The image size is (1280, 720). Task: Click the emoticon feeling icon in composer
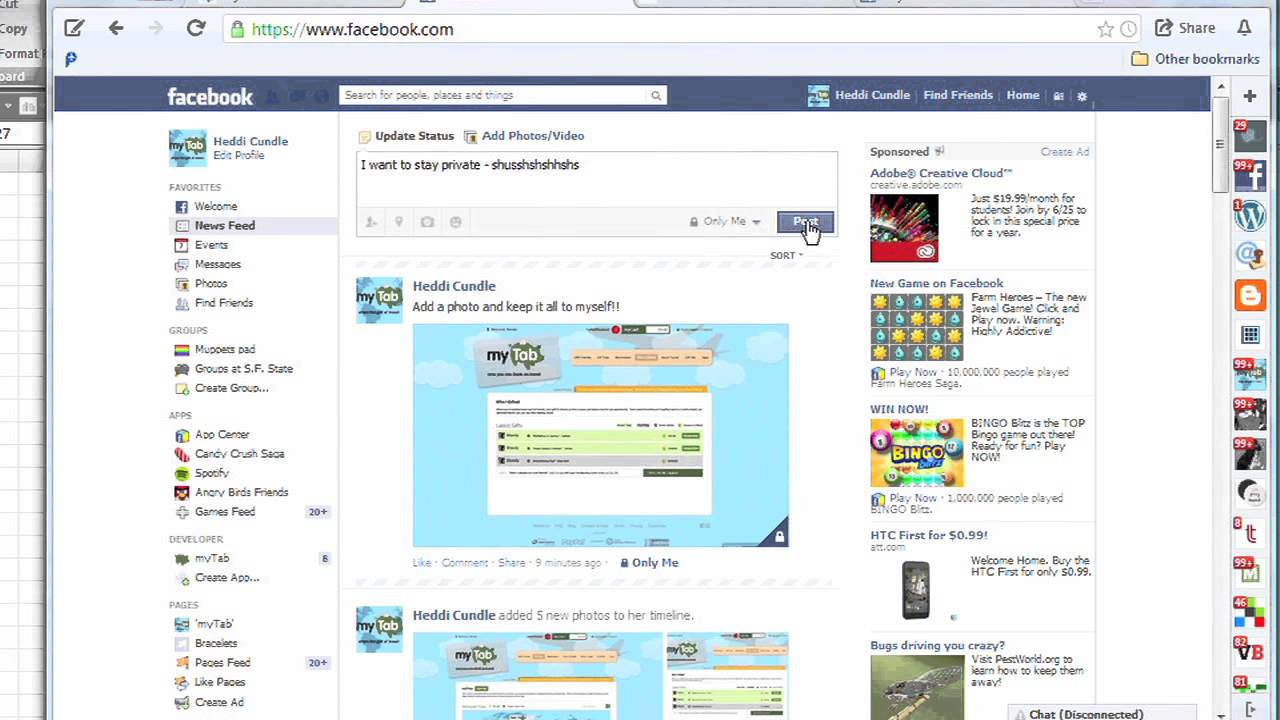tap(455, 222)
